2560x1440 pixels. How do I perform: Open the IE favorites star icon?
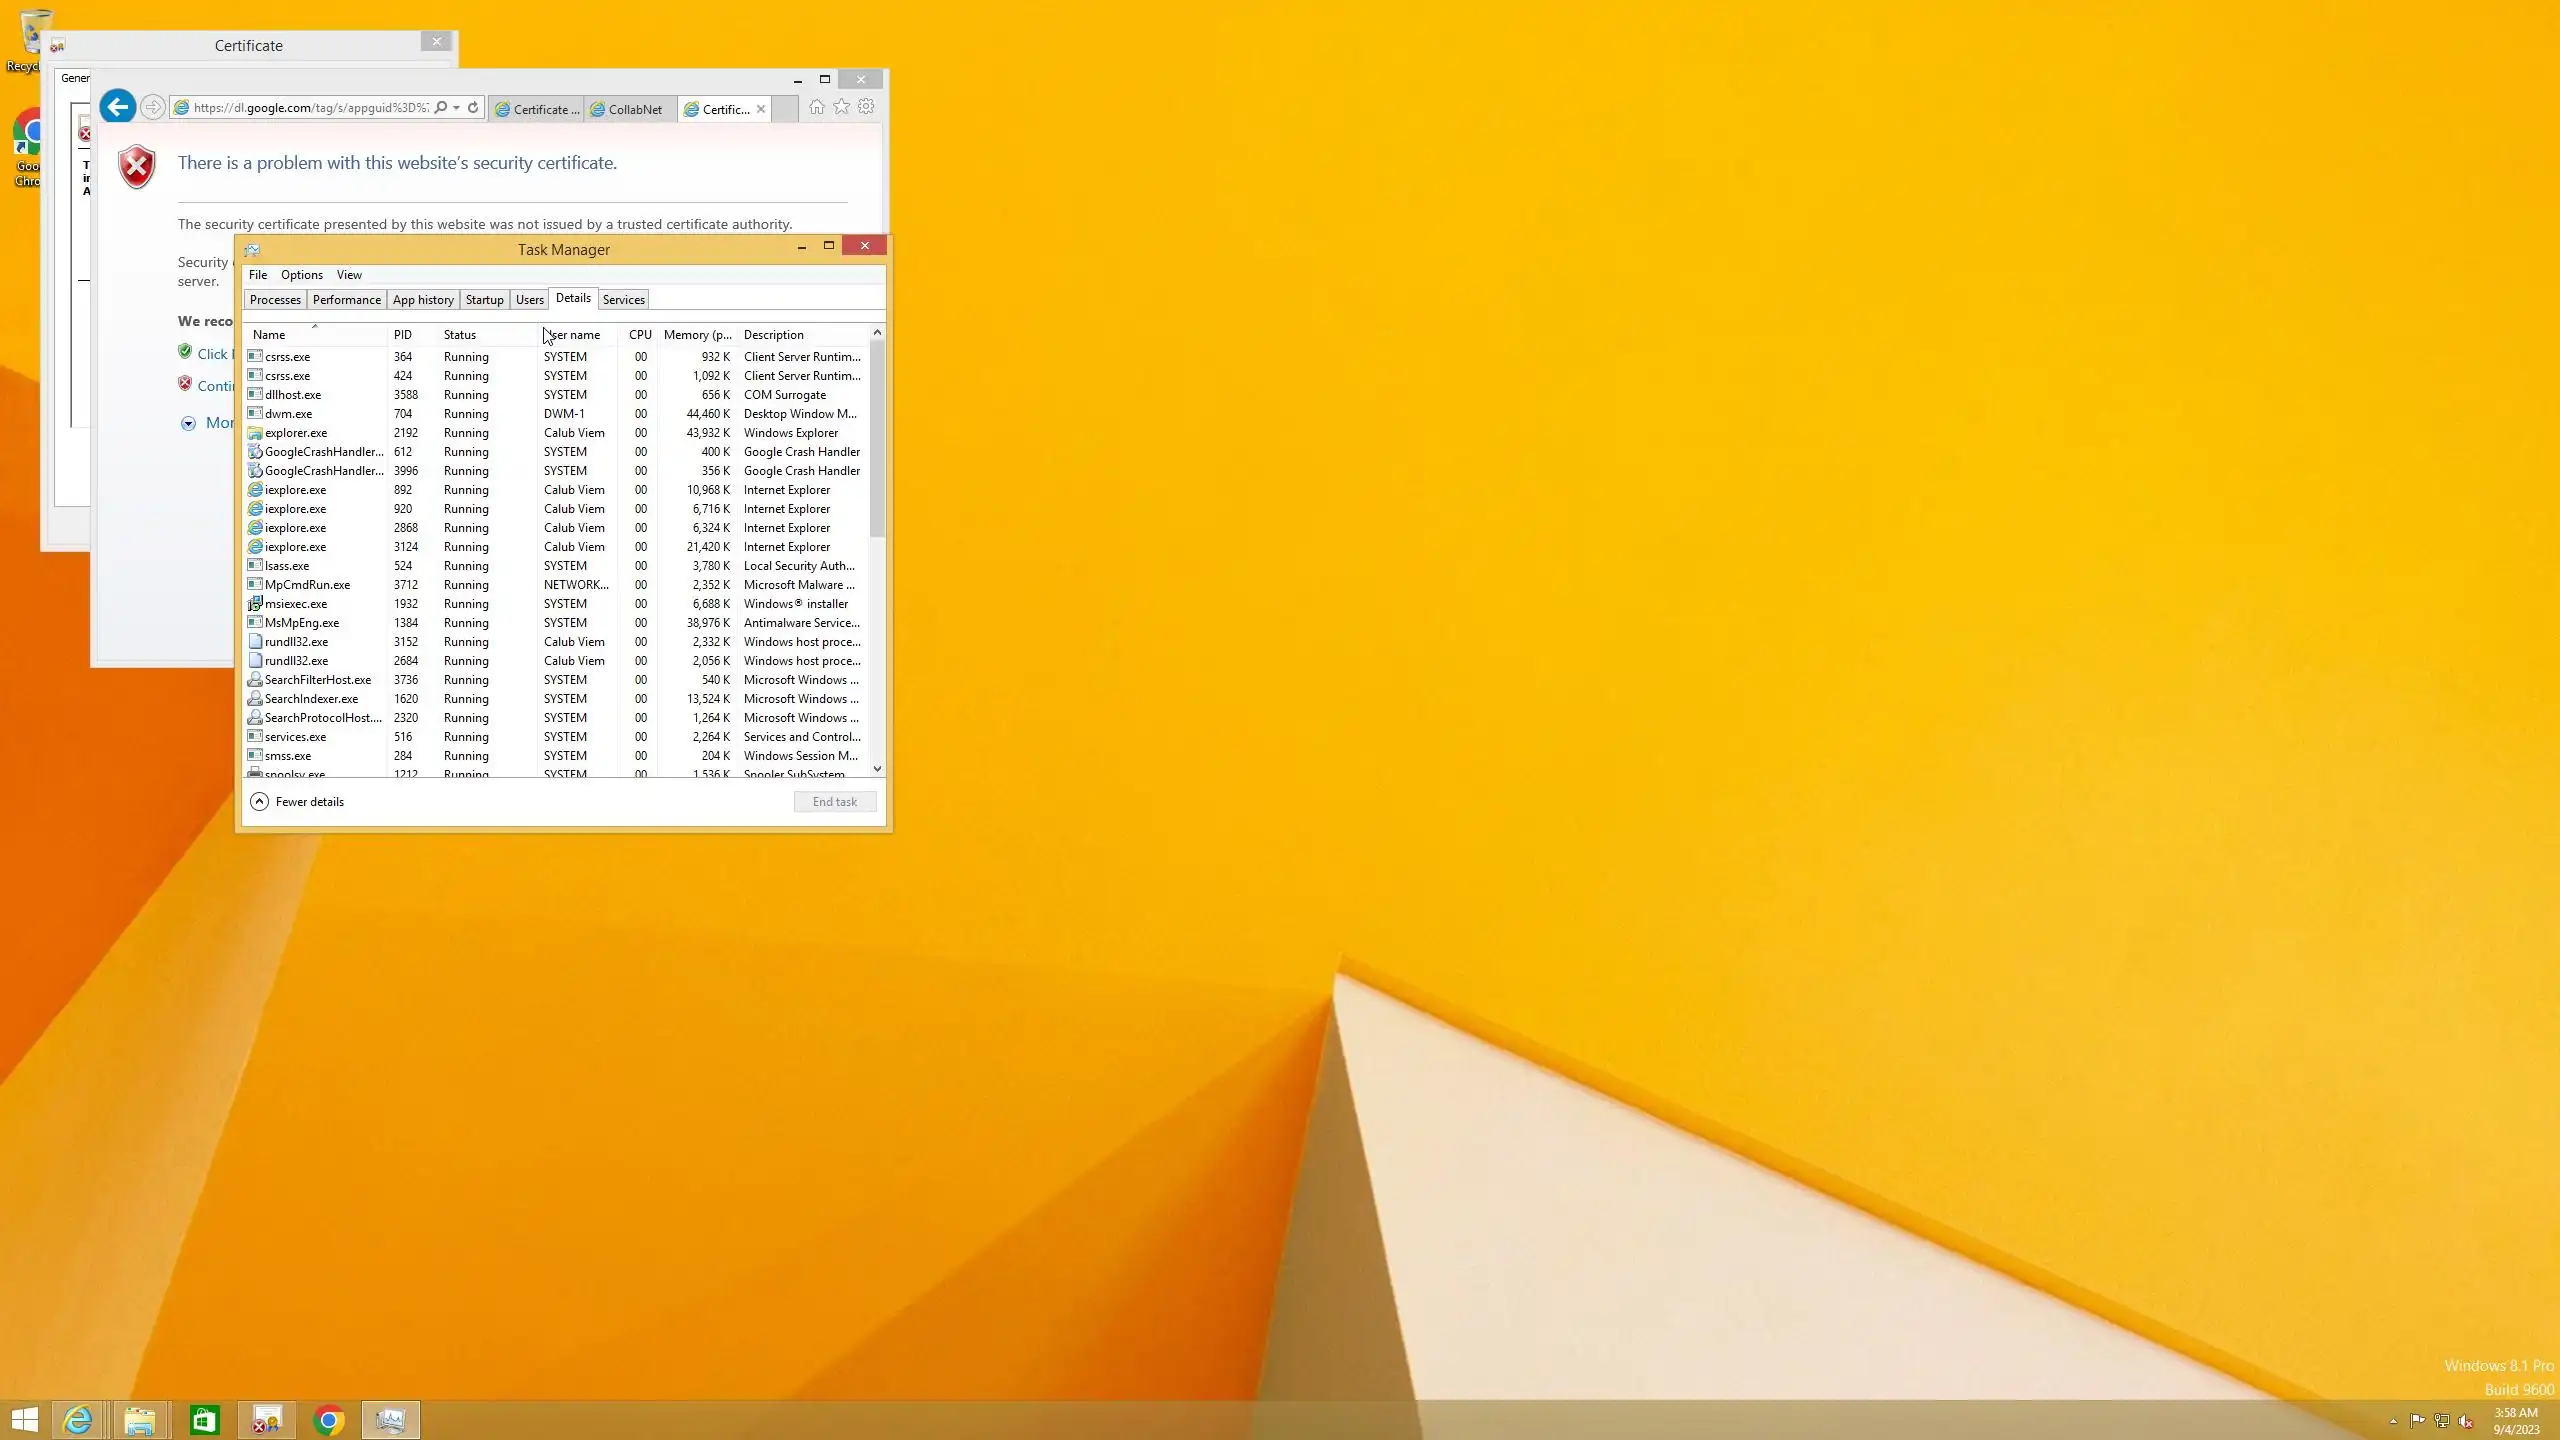coord(842,107)
